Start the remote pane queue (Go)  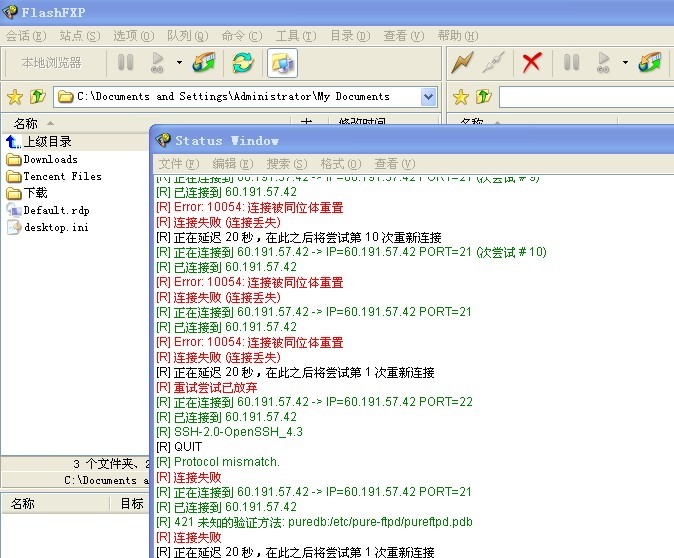(603, 62)
